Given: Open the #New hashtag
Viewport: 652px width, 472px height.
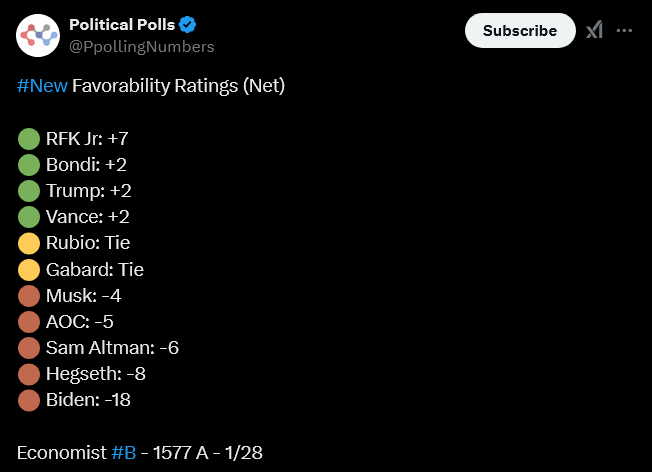Looking at the screenshot, I should [42, 86].
